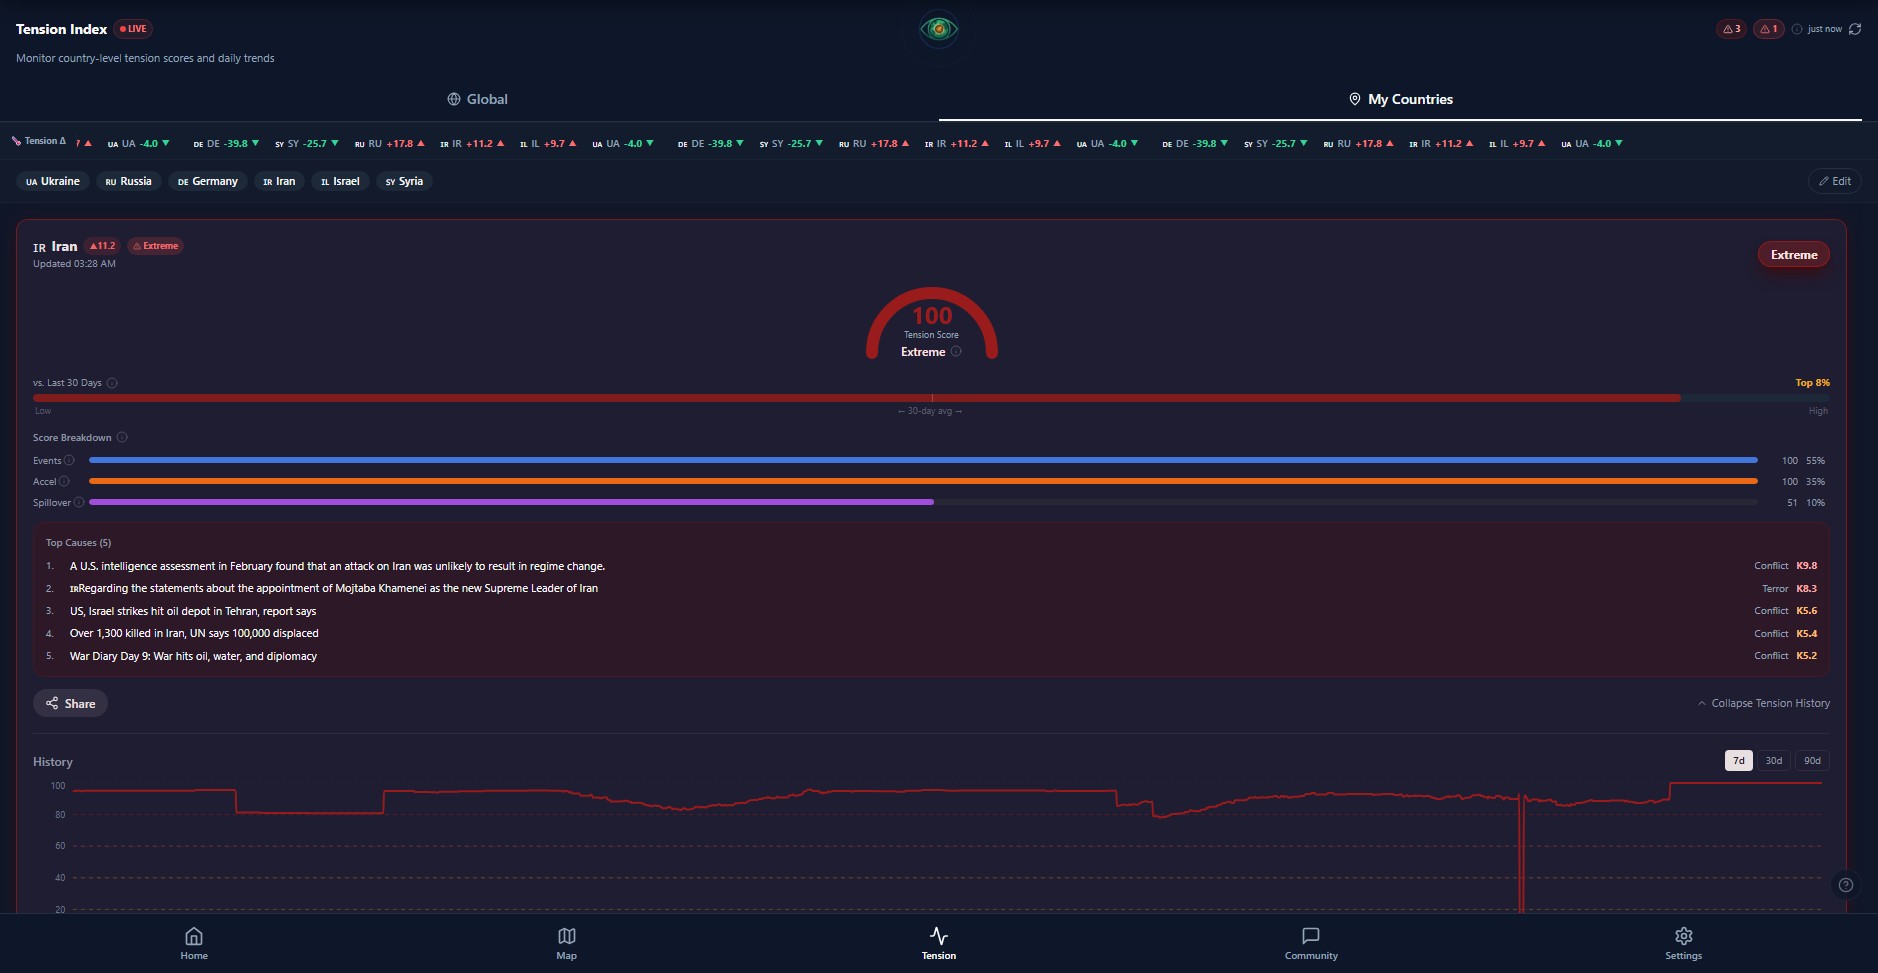Select the 7d history range

pyautogui.click(x=1739, y=761)
